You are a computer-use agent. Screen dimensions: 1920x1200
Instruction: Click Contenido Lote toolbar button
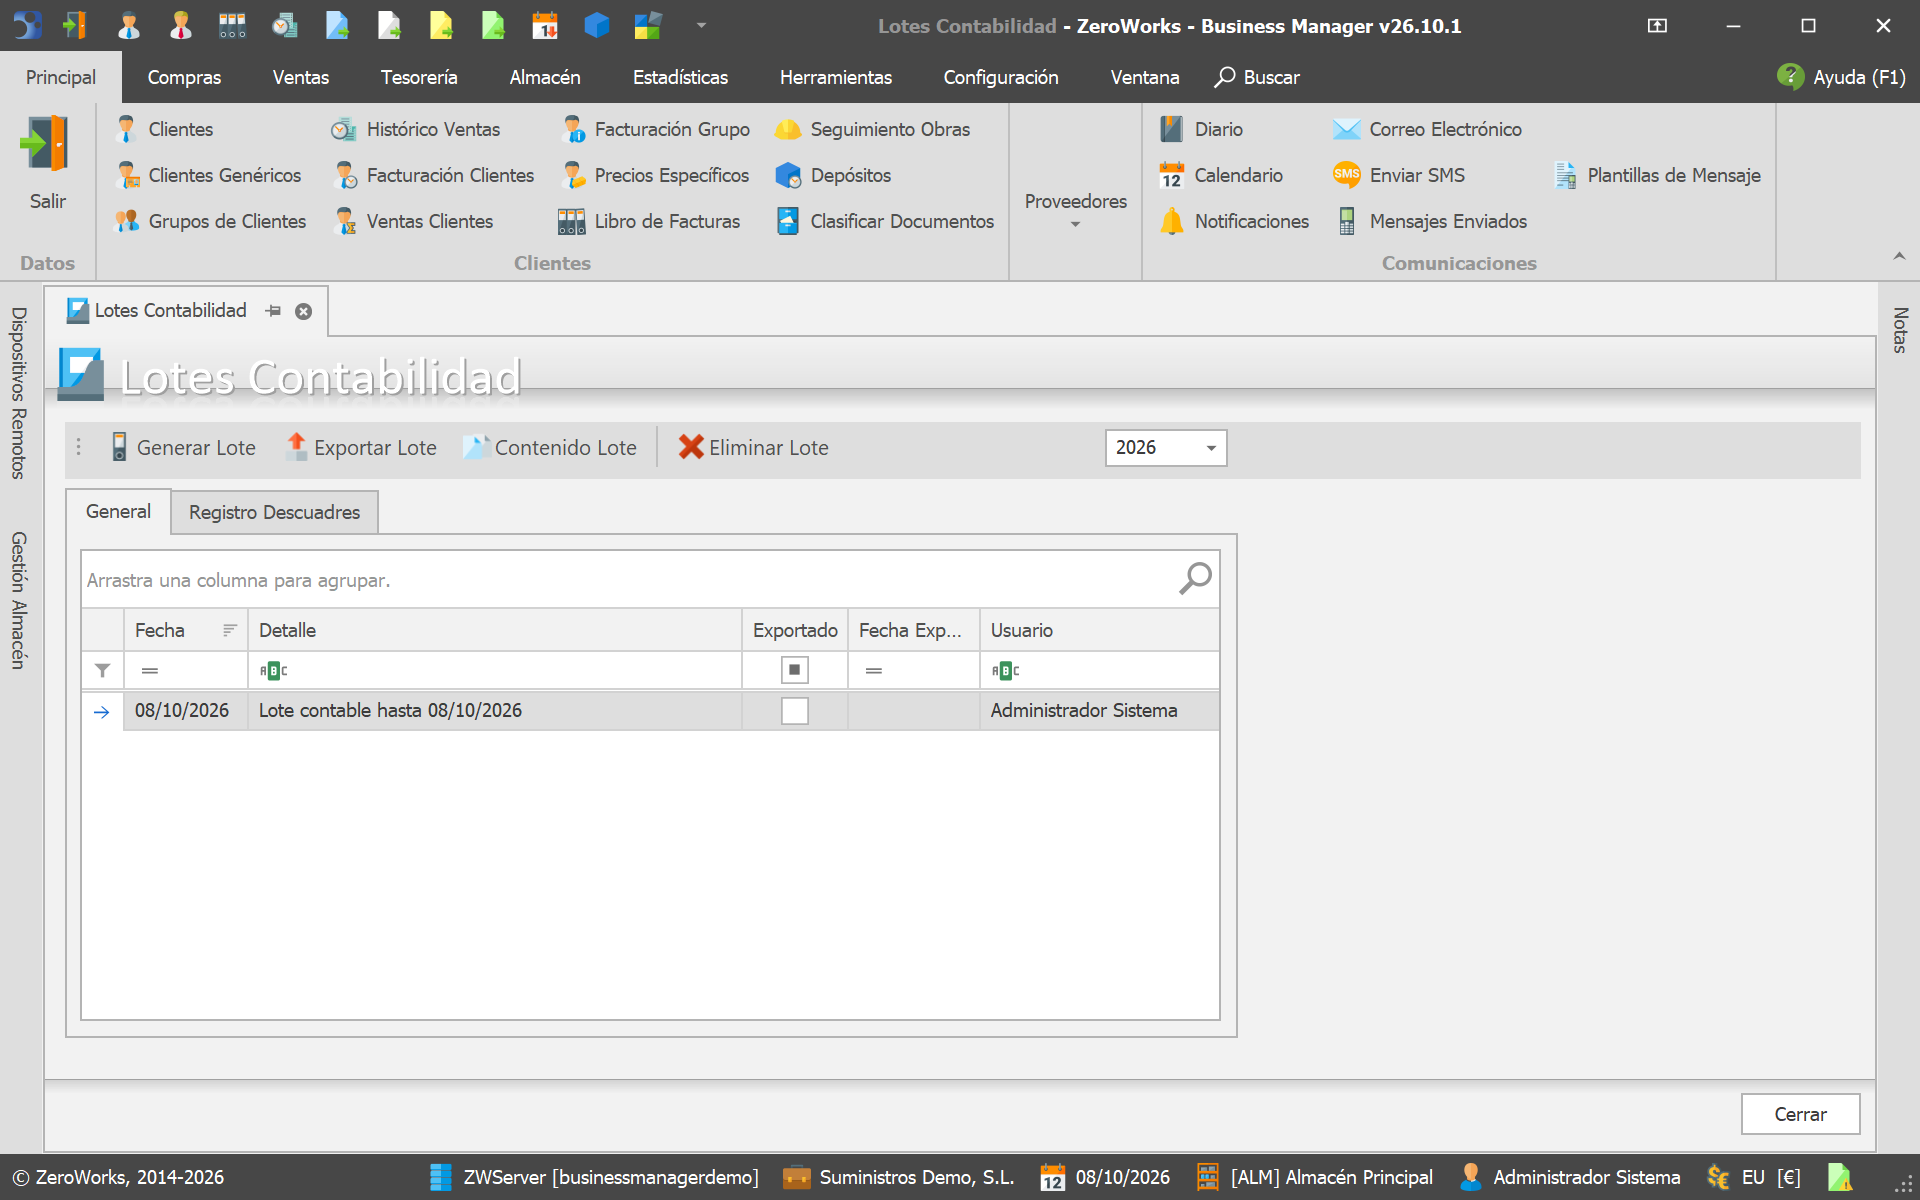[550, 447]
